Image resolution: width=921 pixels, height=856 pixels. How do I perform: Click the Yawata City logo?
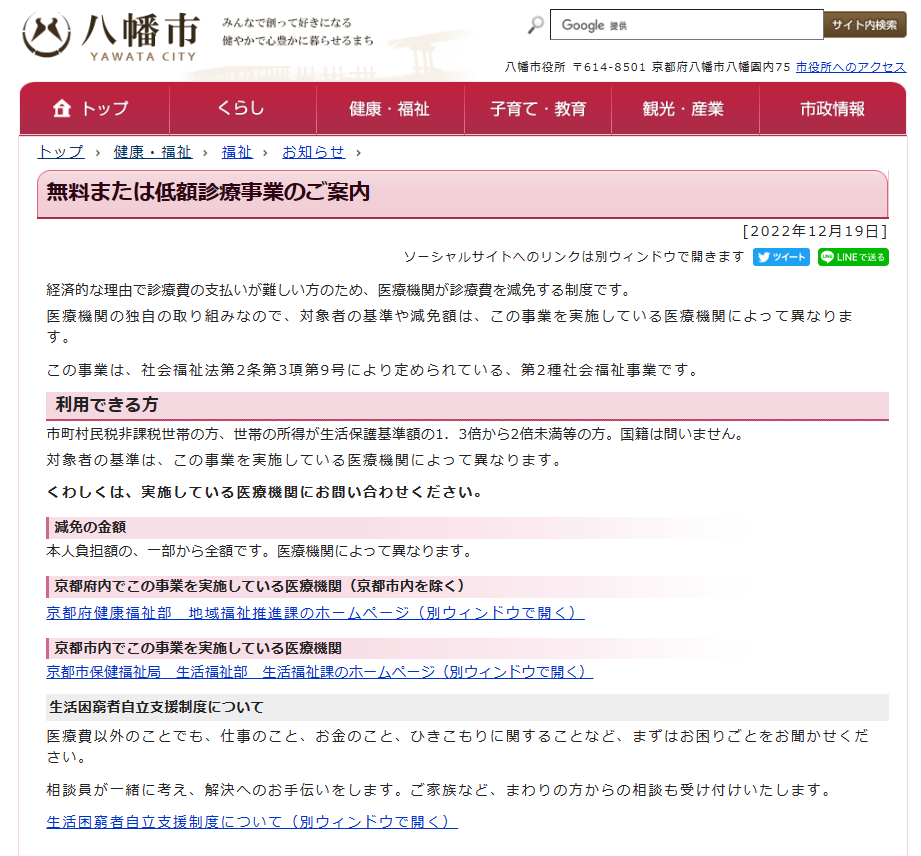coord(111,36)
